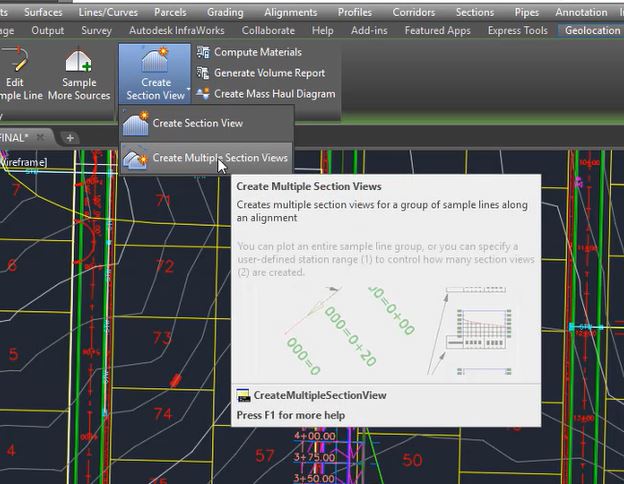The image size is (624, 484).
Task: Click the Sample More Sources icon
Action: click(x=79, y=60)
